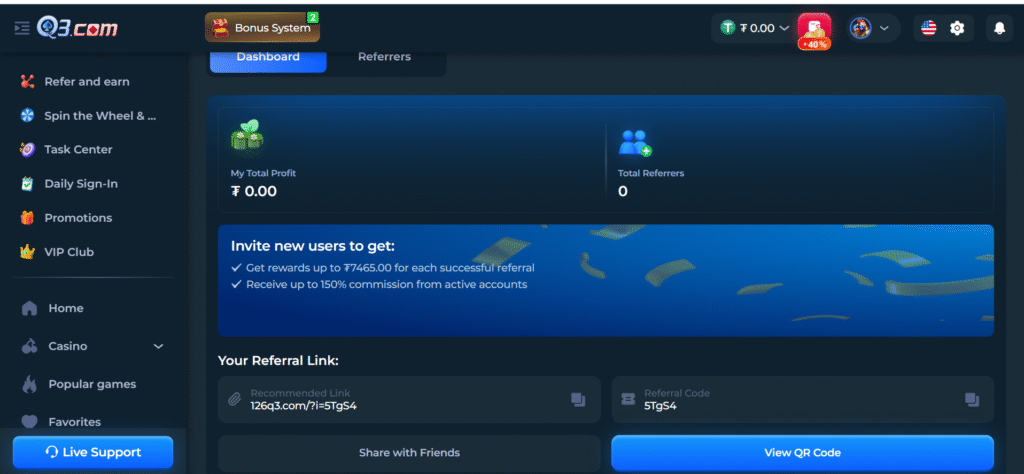Copy the referral code 5TgS4

(971, 400)
